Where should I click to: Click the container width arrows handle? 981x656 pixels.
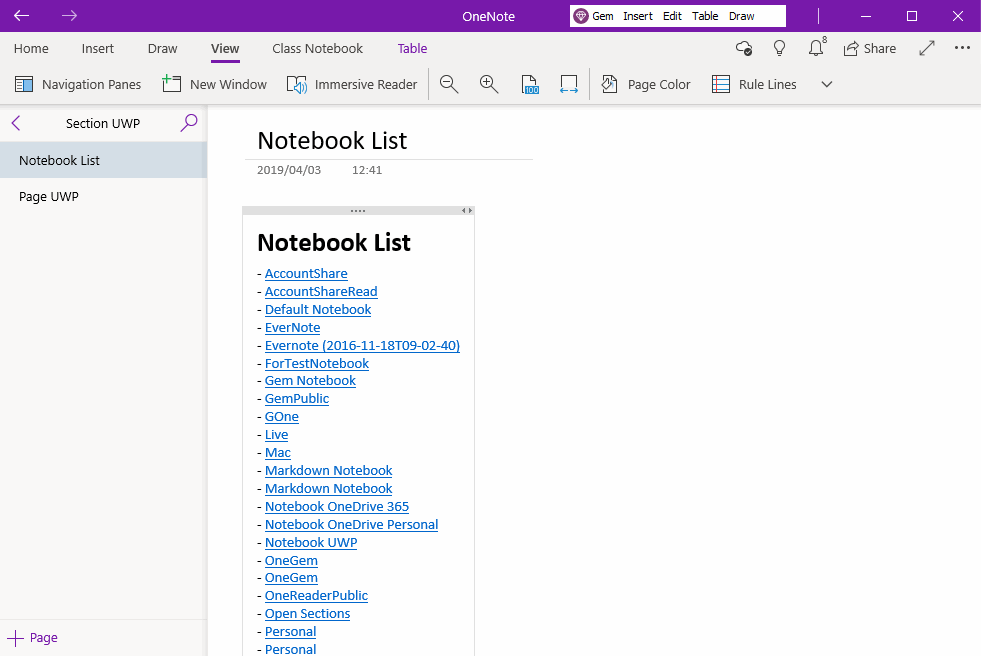pyautogui.click(x=467, y=211)
